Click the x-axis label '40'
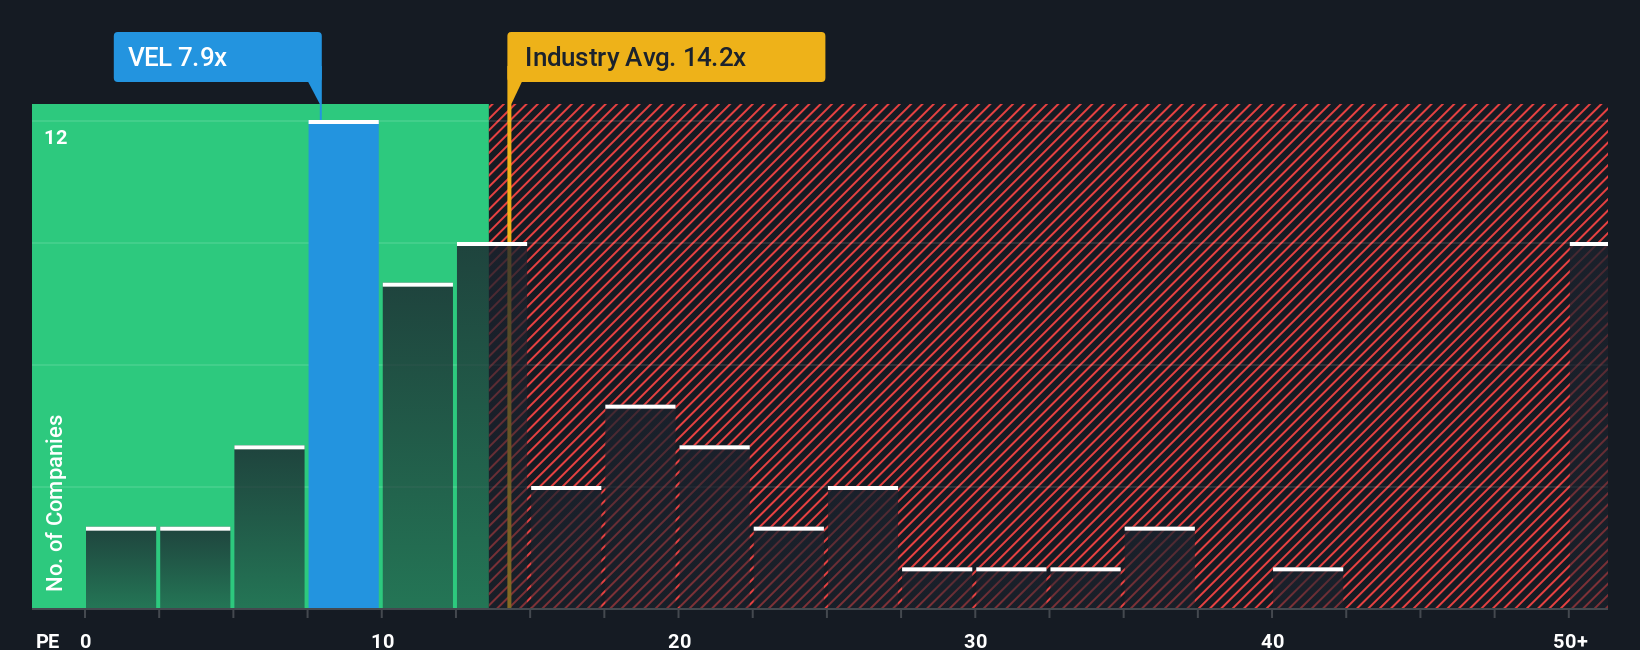1640x650 pixels. click(1273, 641)
